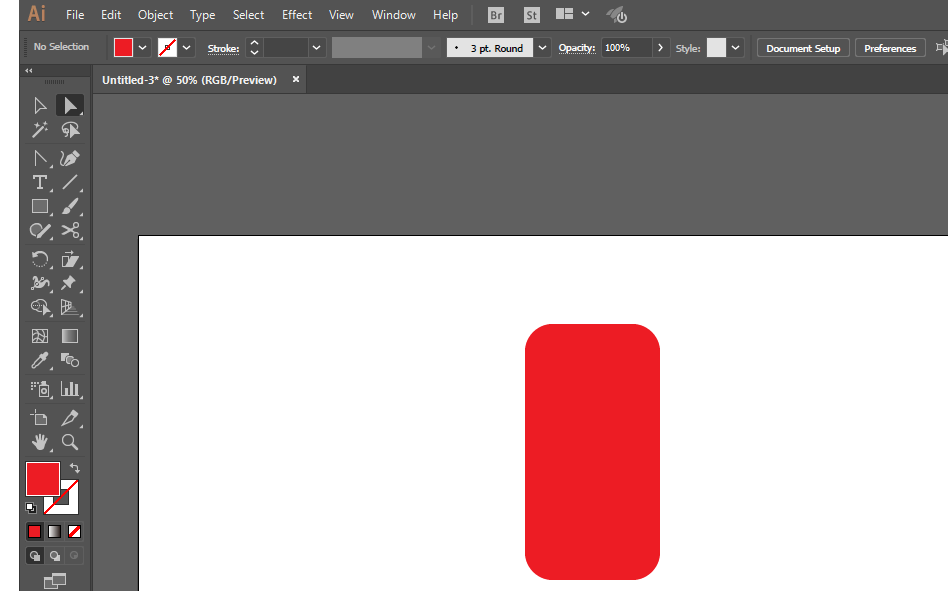
Task: Open Adobe Bridge with the Br icon
Action: click(x=496, y=15)
